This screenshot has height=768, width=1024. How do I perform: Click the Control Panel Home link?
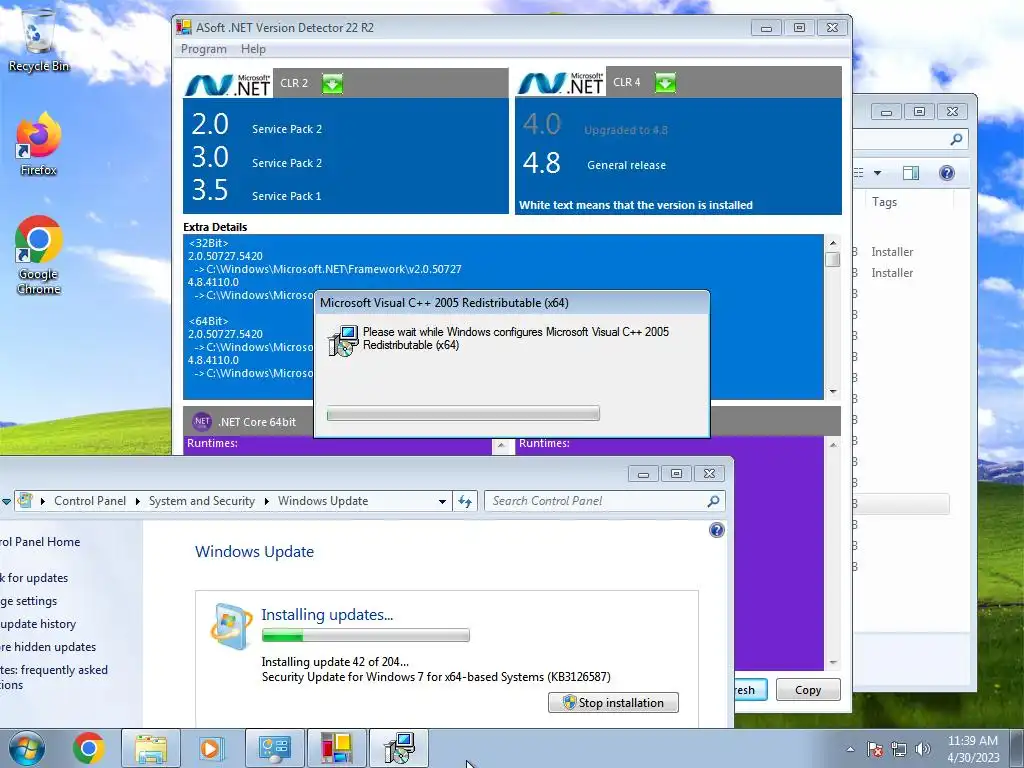[x=40, y=541]
